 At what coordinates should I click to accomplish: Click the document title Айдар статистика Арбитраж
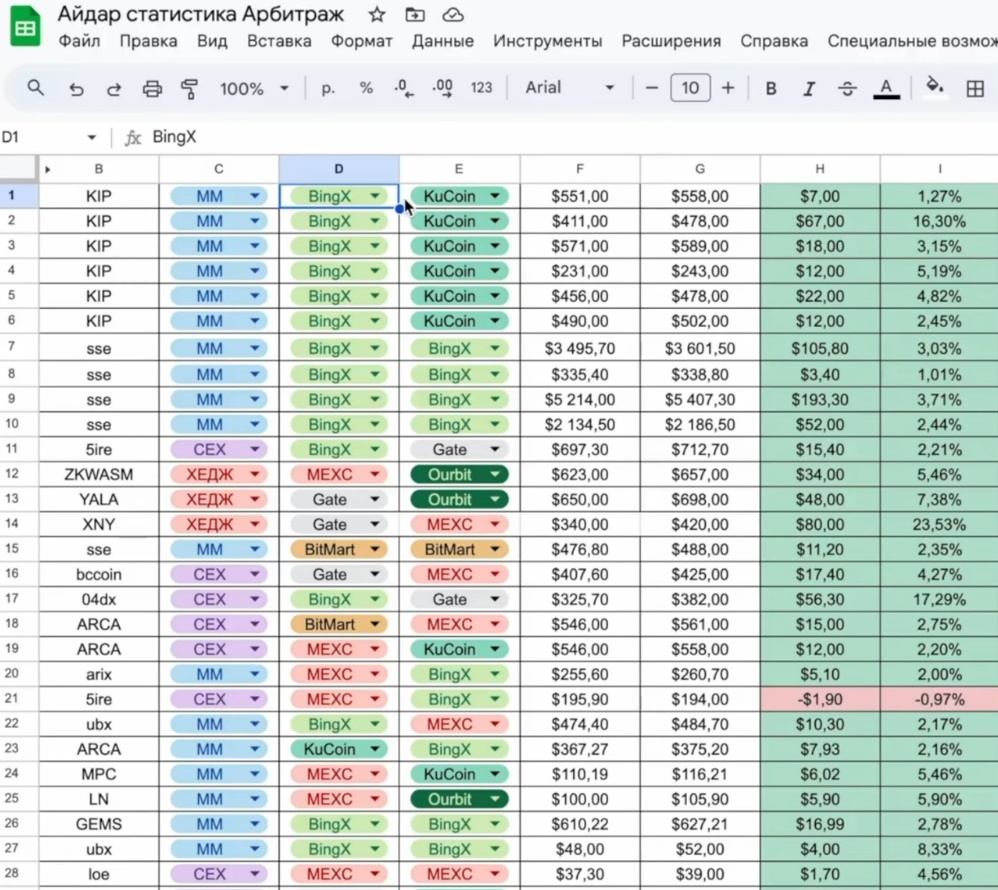point(201,14)
